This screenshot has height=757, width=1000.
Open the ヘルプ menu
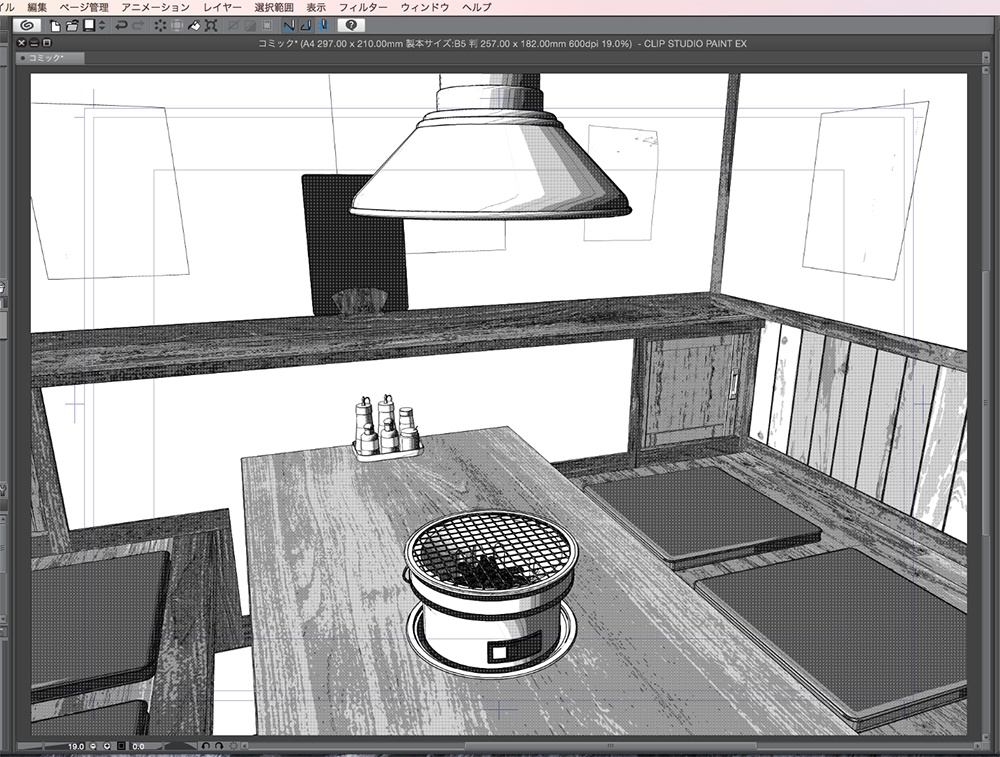coord(476,7)
